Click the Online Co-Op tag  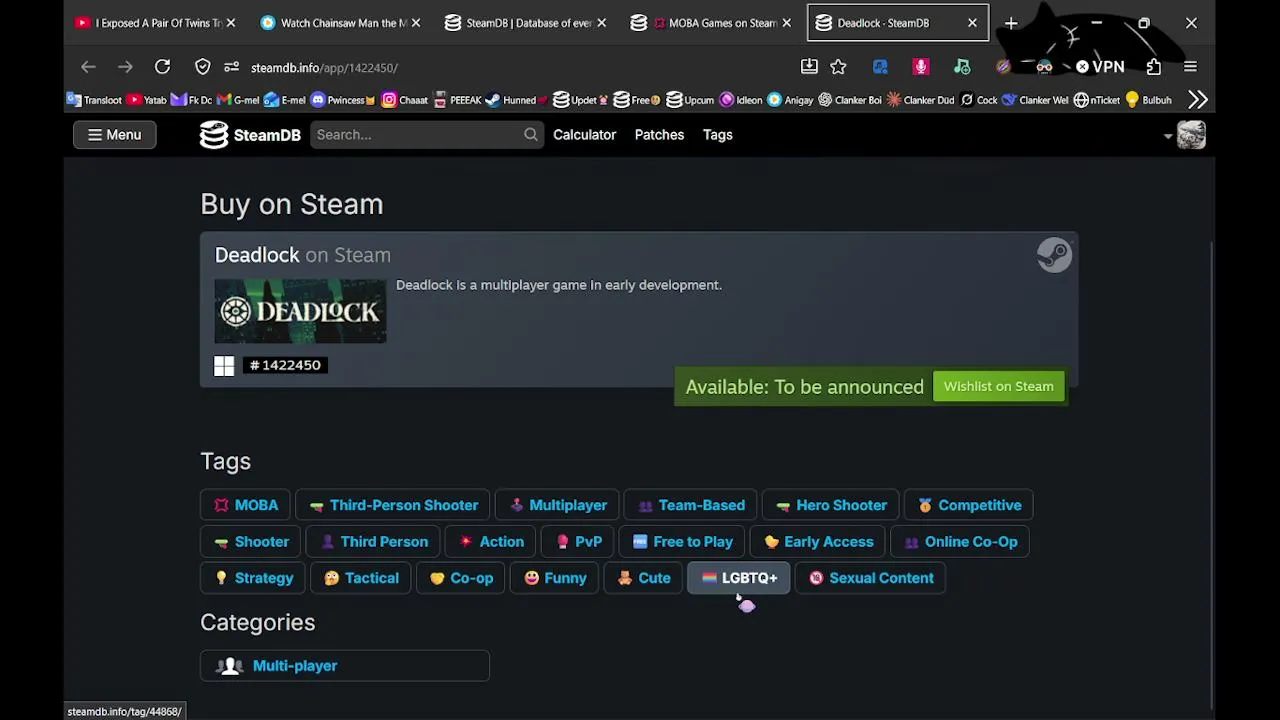960,542
